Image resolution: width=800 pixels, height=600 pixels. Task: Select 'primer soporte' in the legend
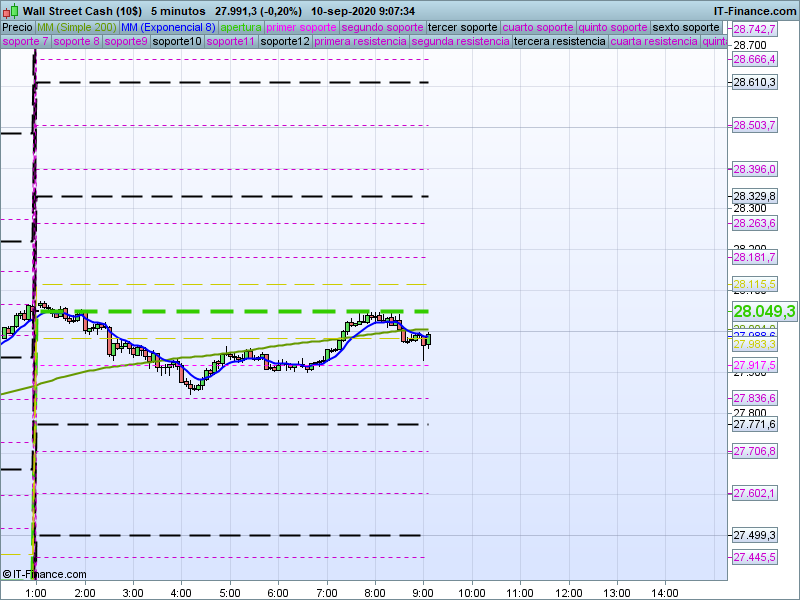pyautogui.click(x=301, y=27)
